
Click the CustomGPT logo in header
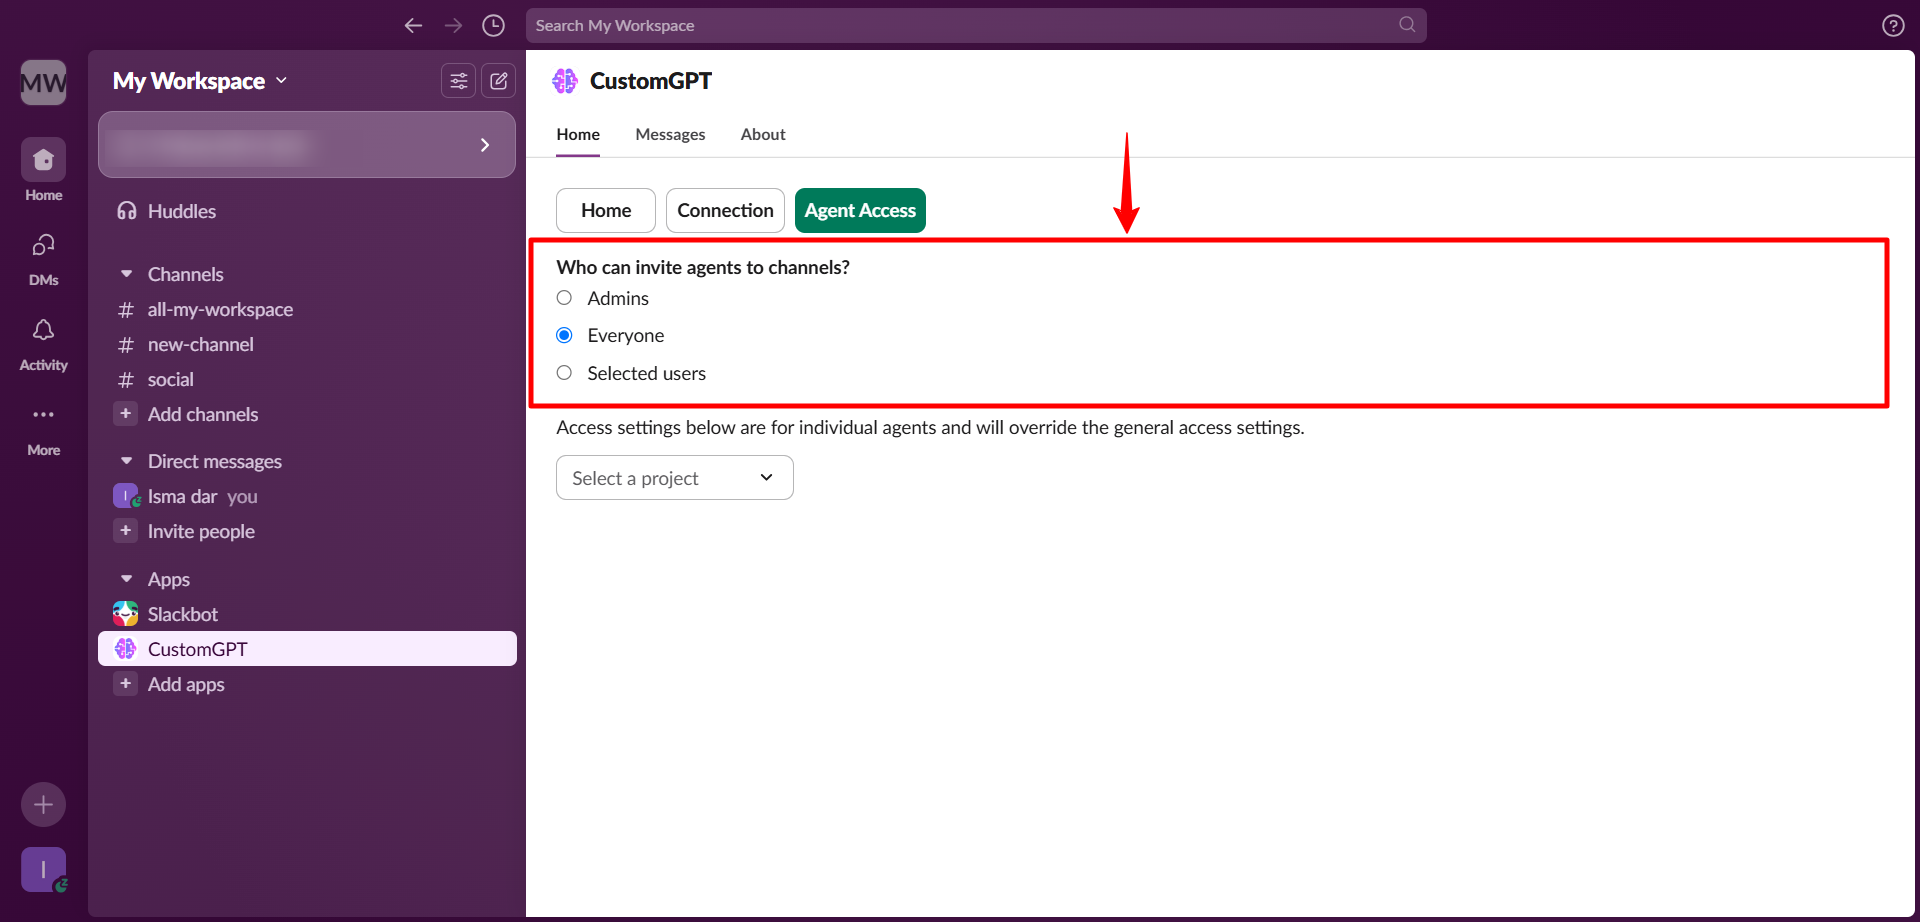click(x=565, y=81)
